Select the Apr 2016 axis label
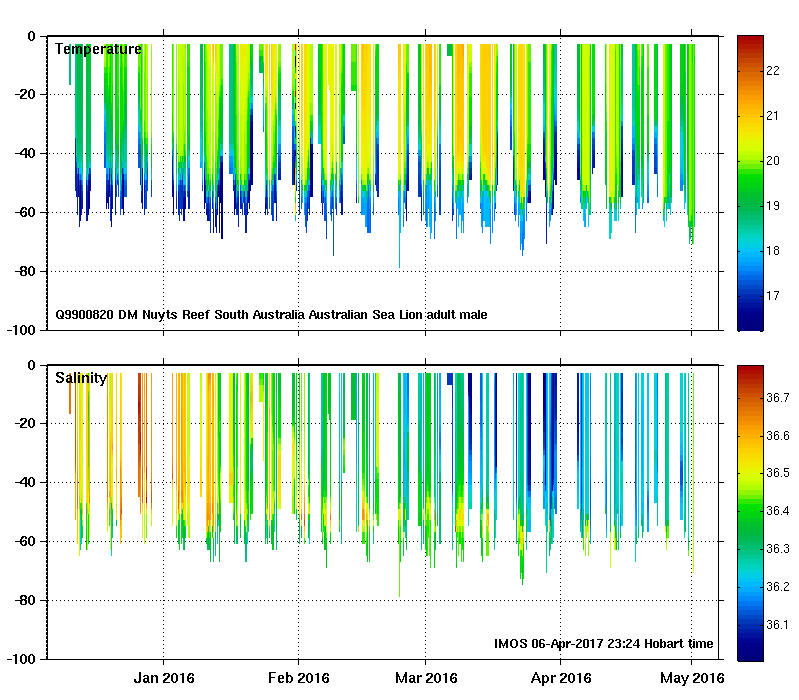This screenshot has width=799, height=700. 561,678
